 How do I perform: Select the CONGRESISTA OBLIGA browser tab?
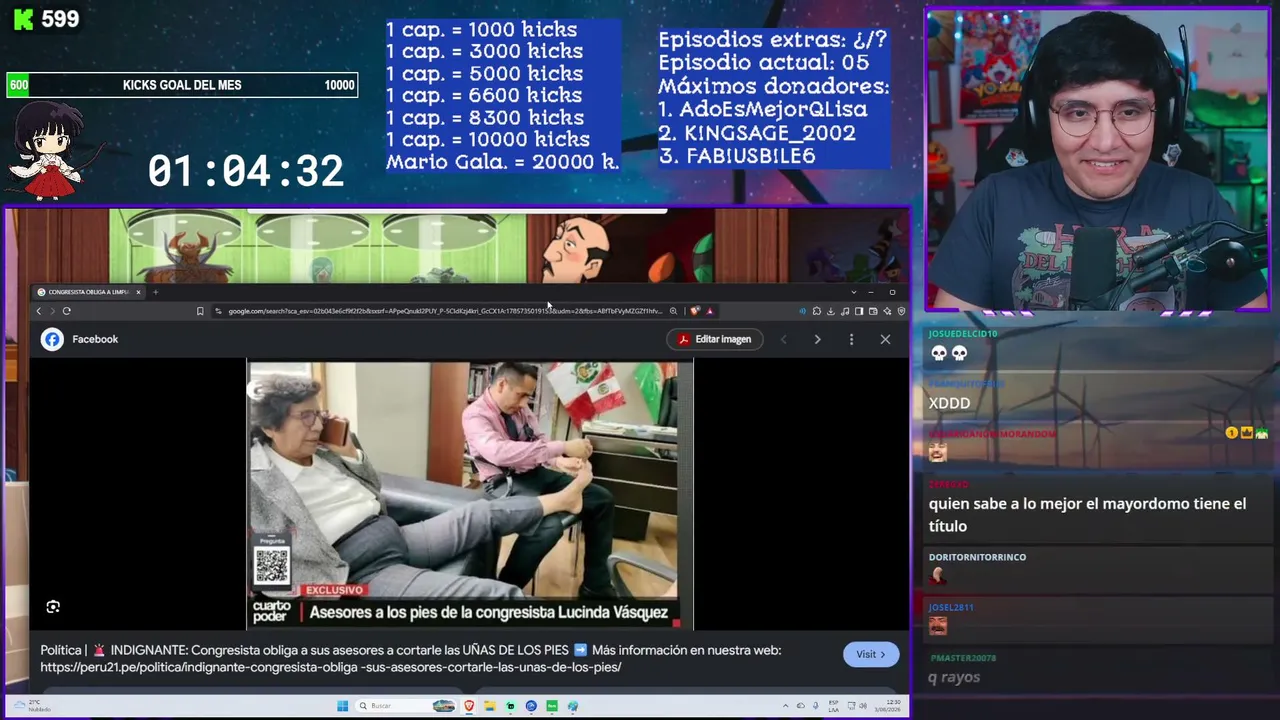coord(88,292)
